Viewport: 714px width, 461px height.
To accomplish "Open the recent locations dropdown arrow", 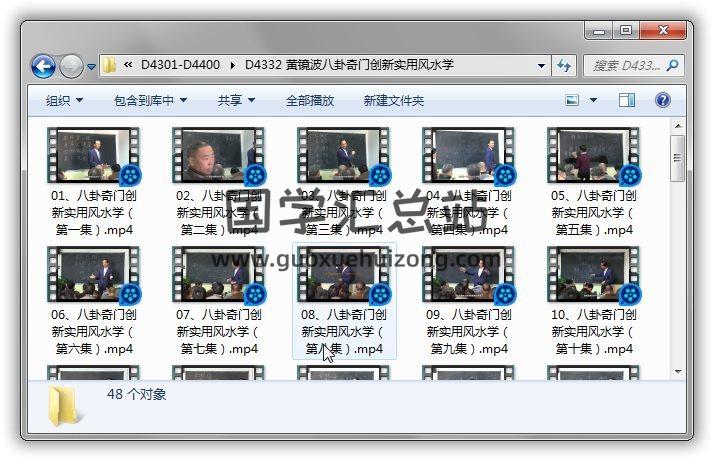I will [x=92, y=67].
